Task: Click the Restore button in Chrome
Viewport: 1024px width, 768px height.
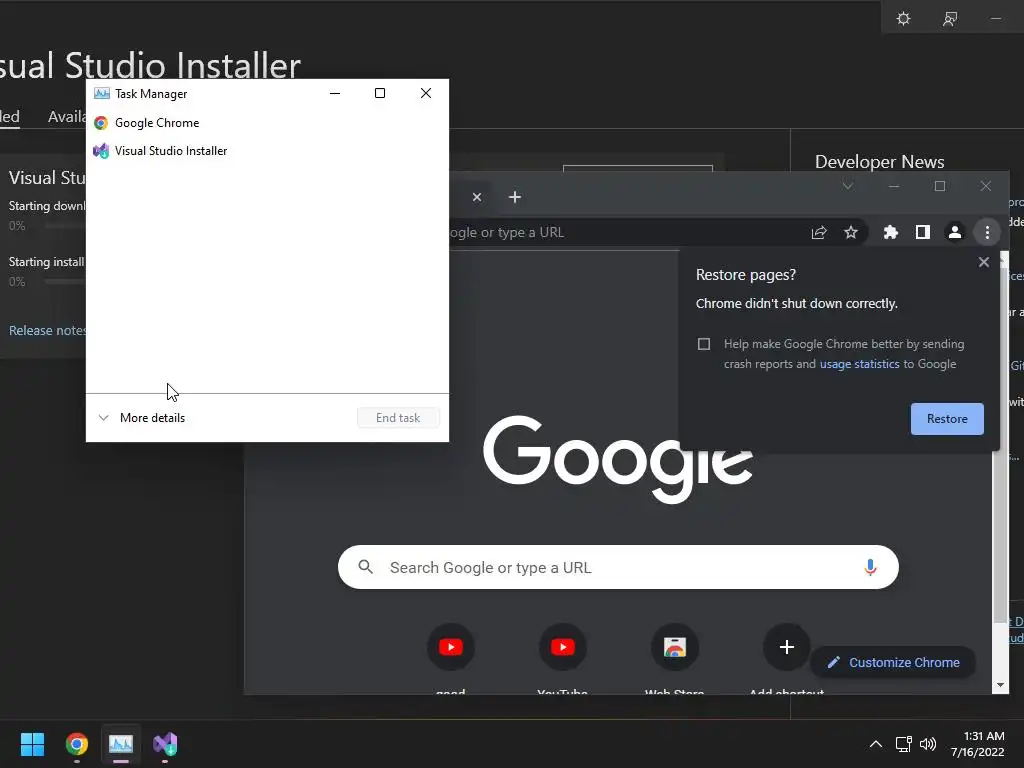Action: (947, 419)
